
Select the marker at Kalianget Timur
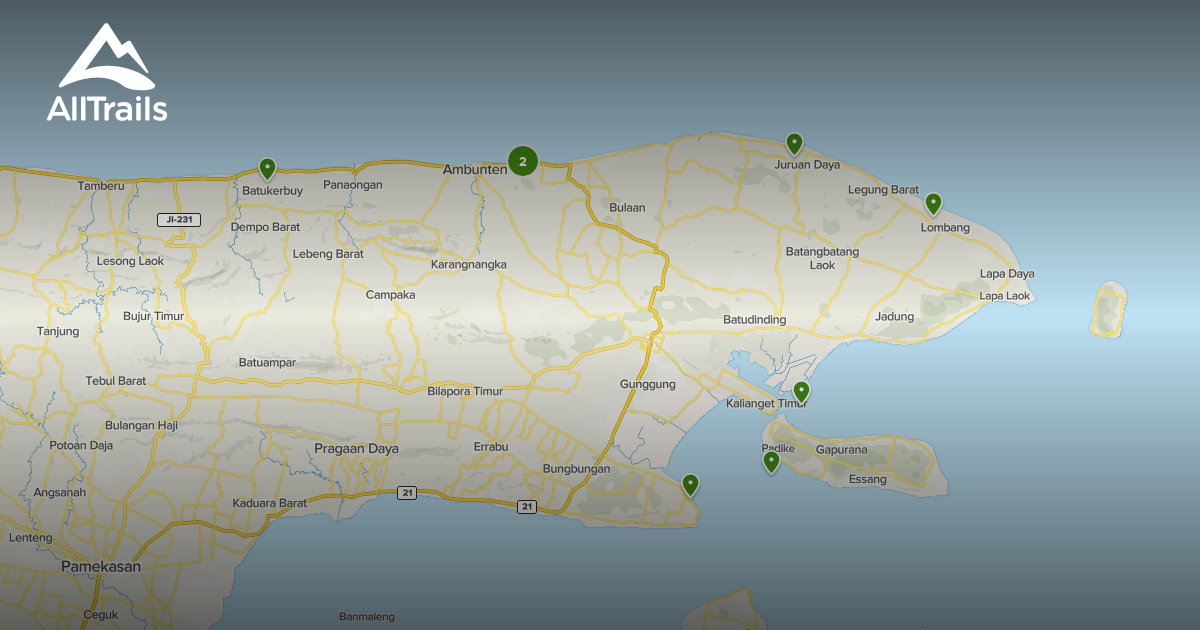click(801, 392)
